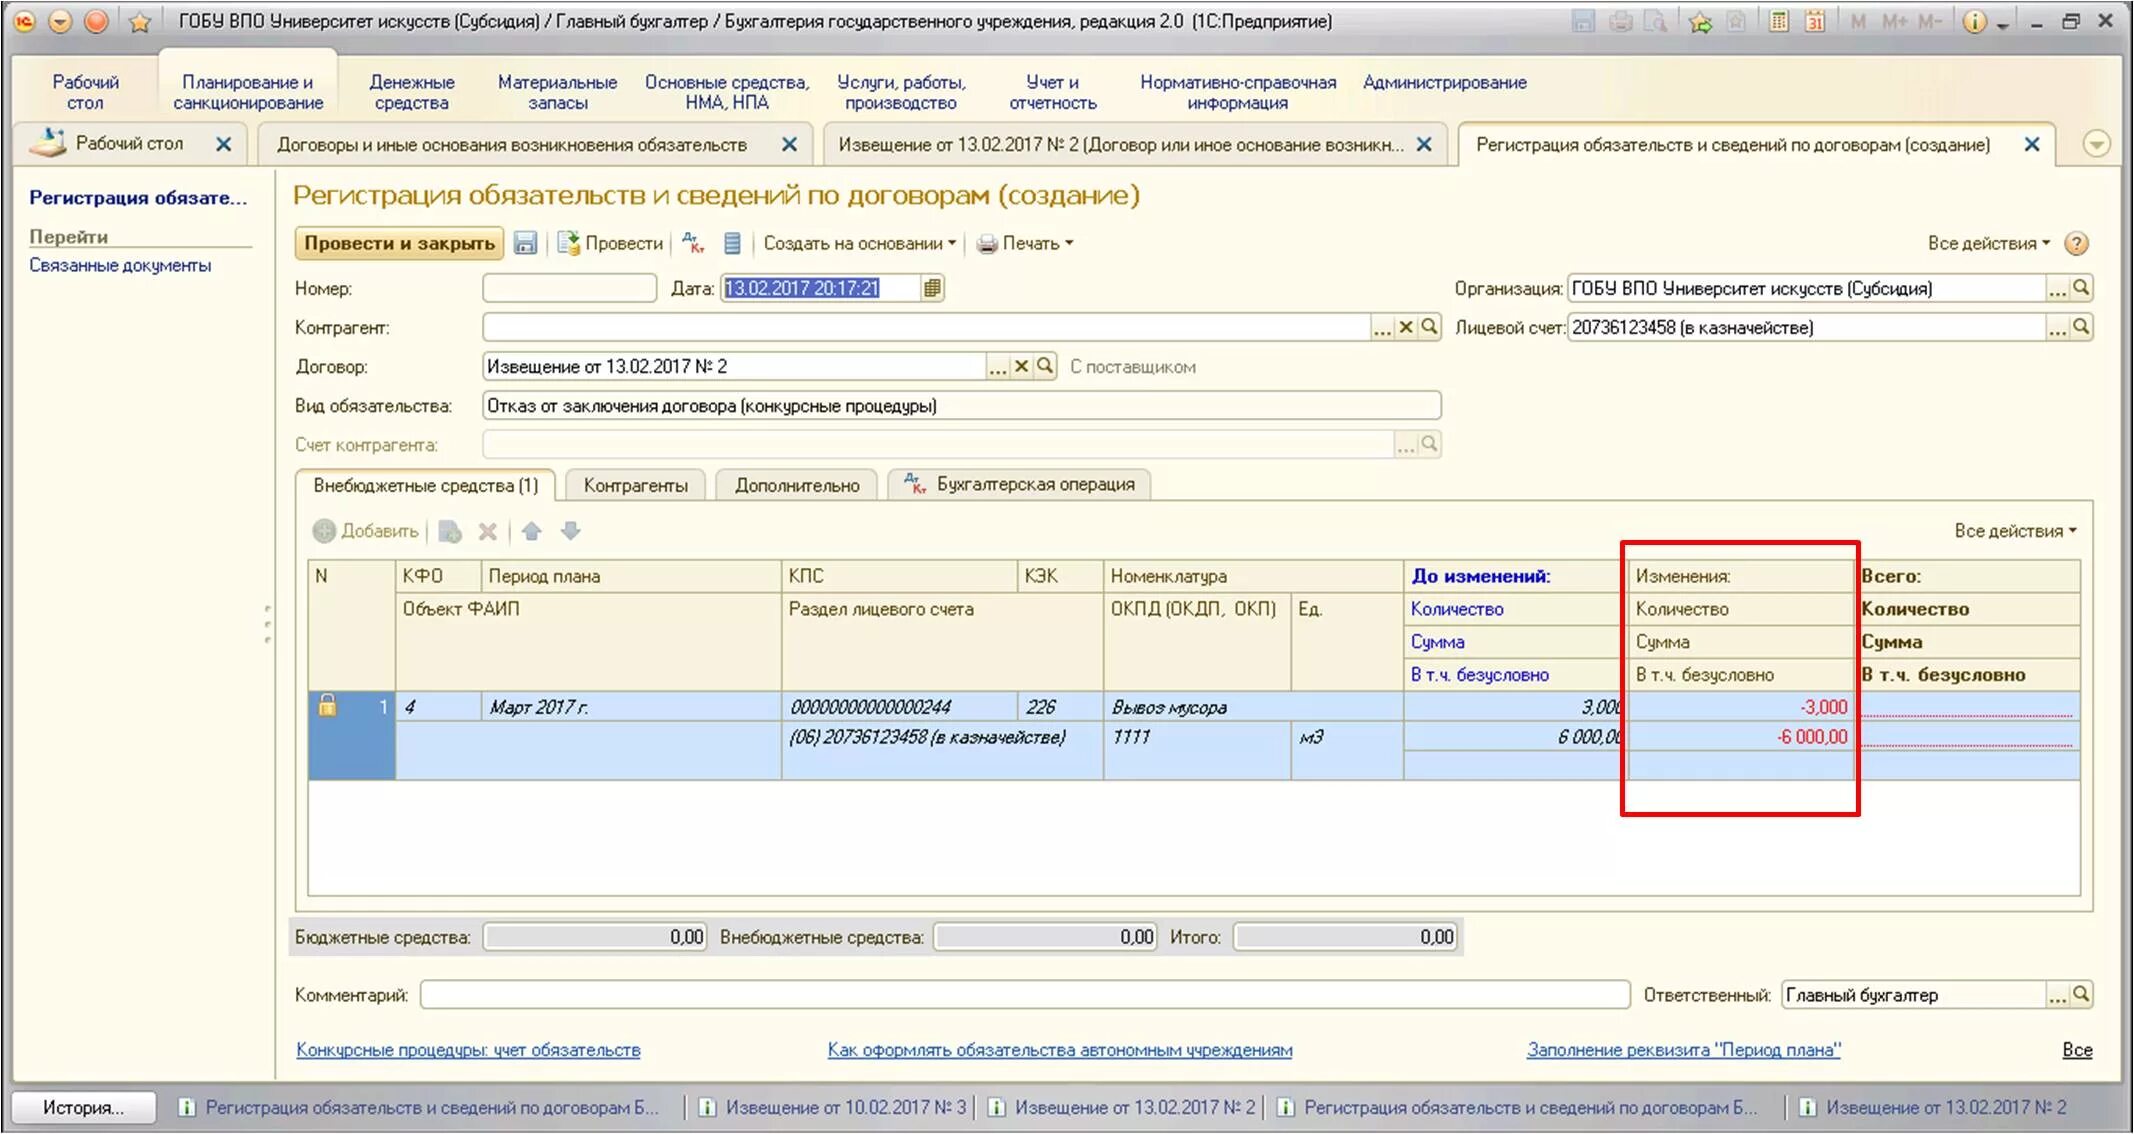Open Организация record with magnifier icon
This screenshot has height=1134, width=2134.
2081,288
